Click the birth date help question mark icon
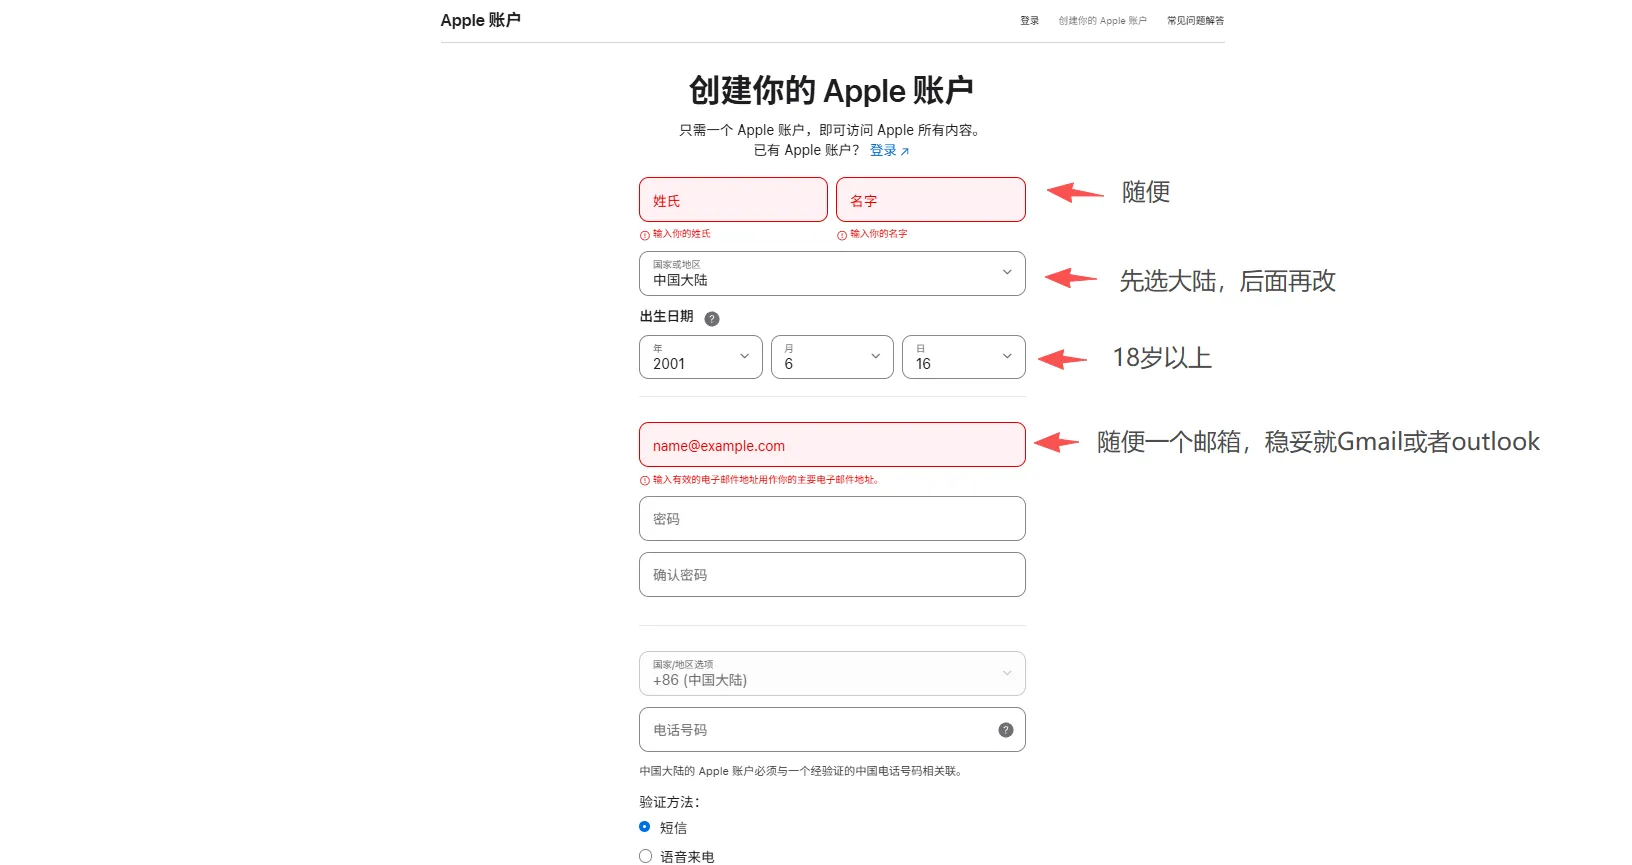 712,319
